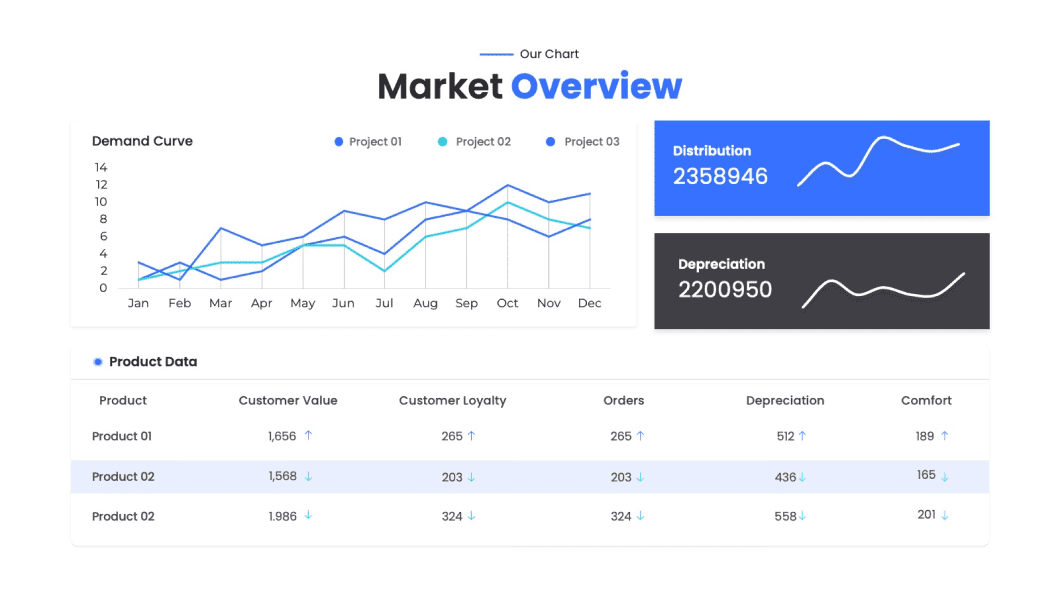The width and height of the screenshot is (1060, 596).
Task: Click the Comfort column header
Action: pos(926,401)
